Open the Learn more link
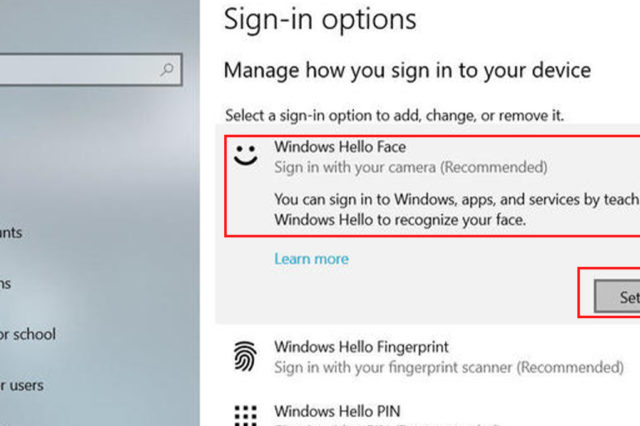640x426 pixels. tap(311, 259)
